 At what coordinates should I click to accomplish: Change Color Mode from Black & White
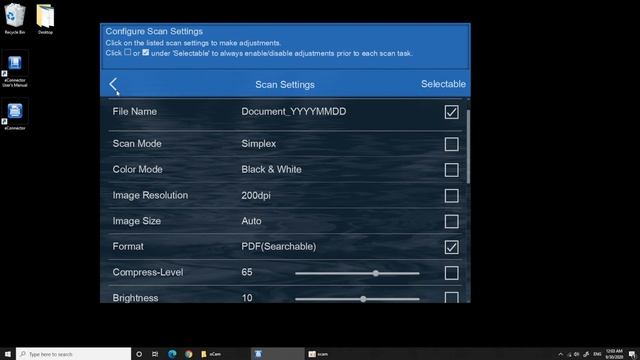(271, 169)
